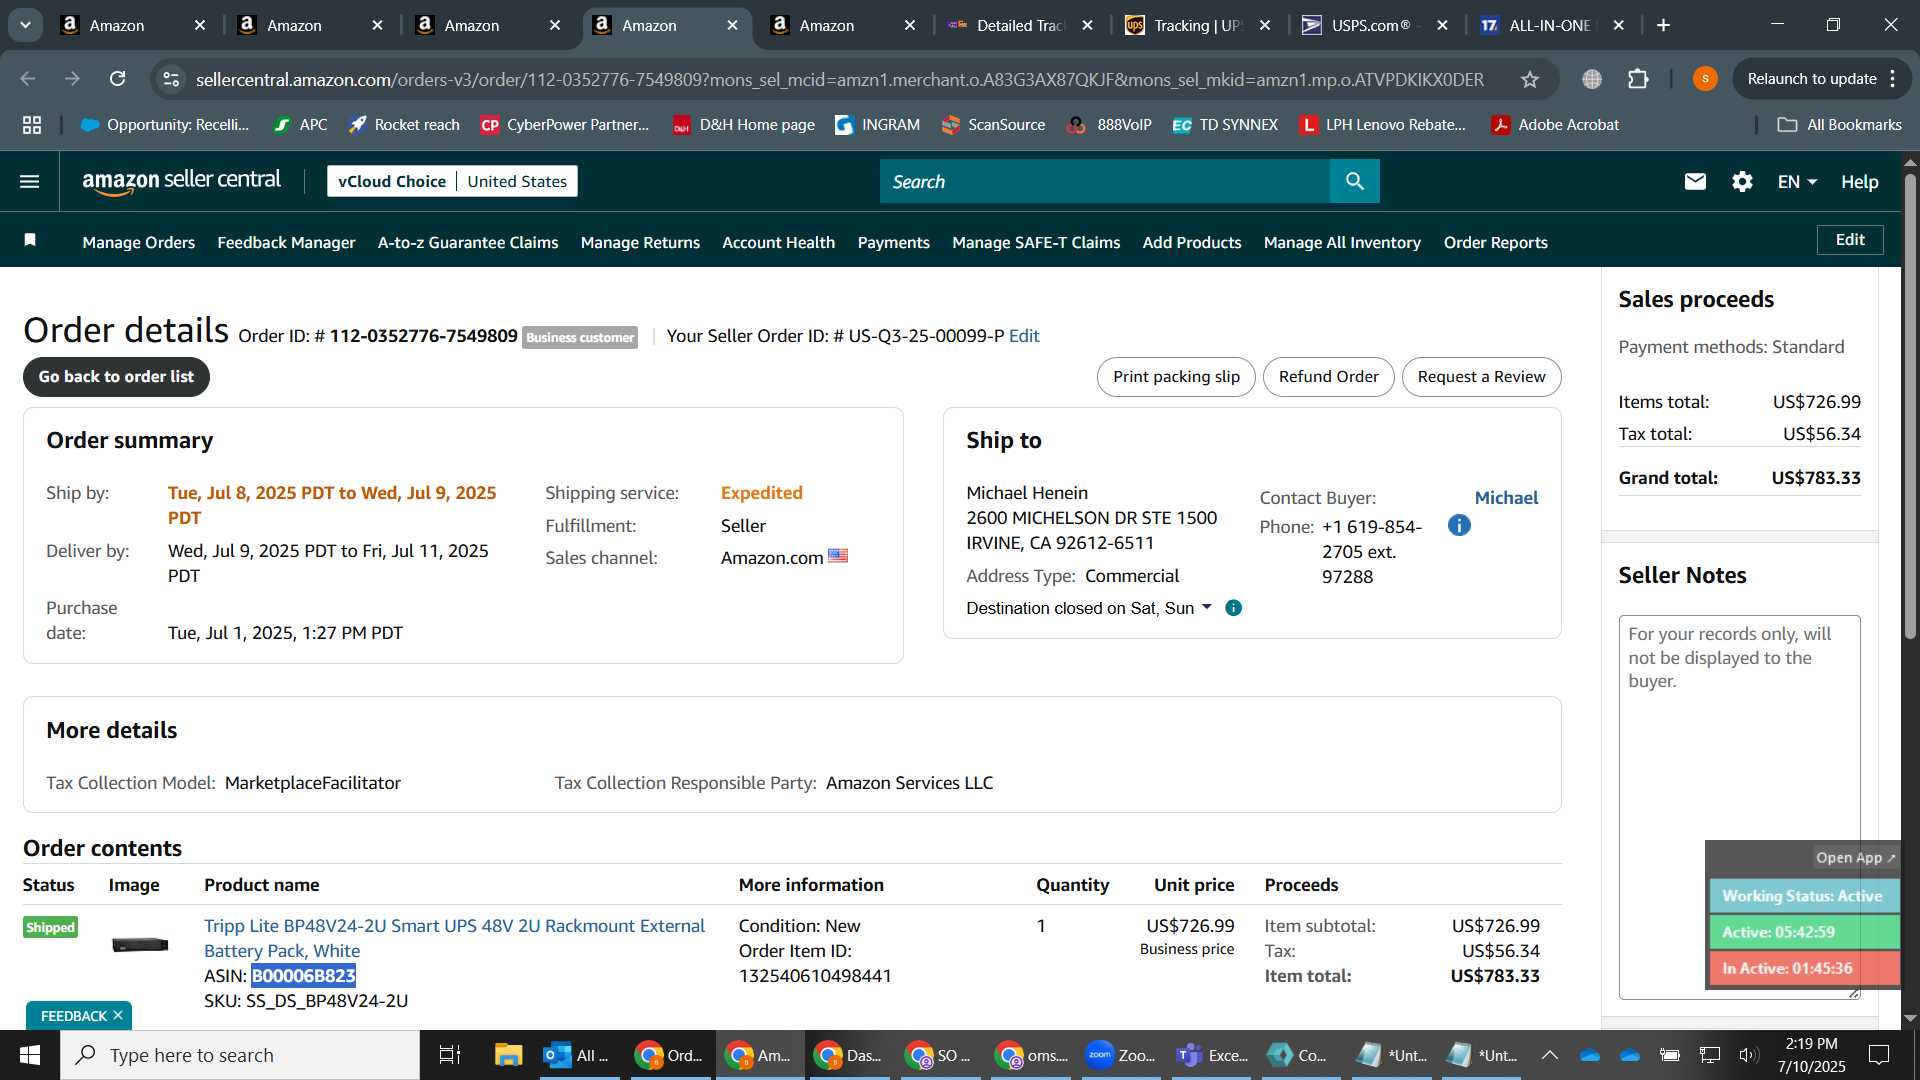The image size is (1920, 1080).
Task: Expand the EN language dropdown
Action: point(1796,181)
